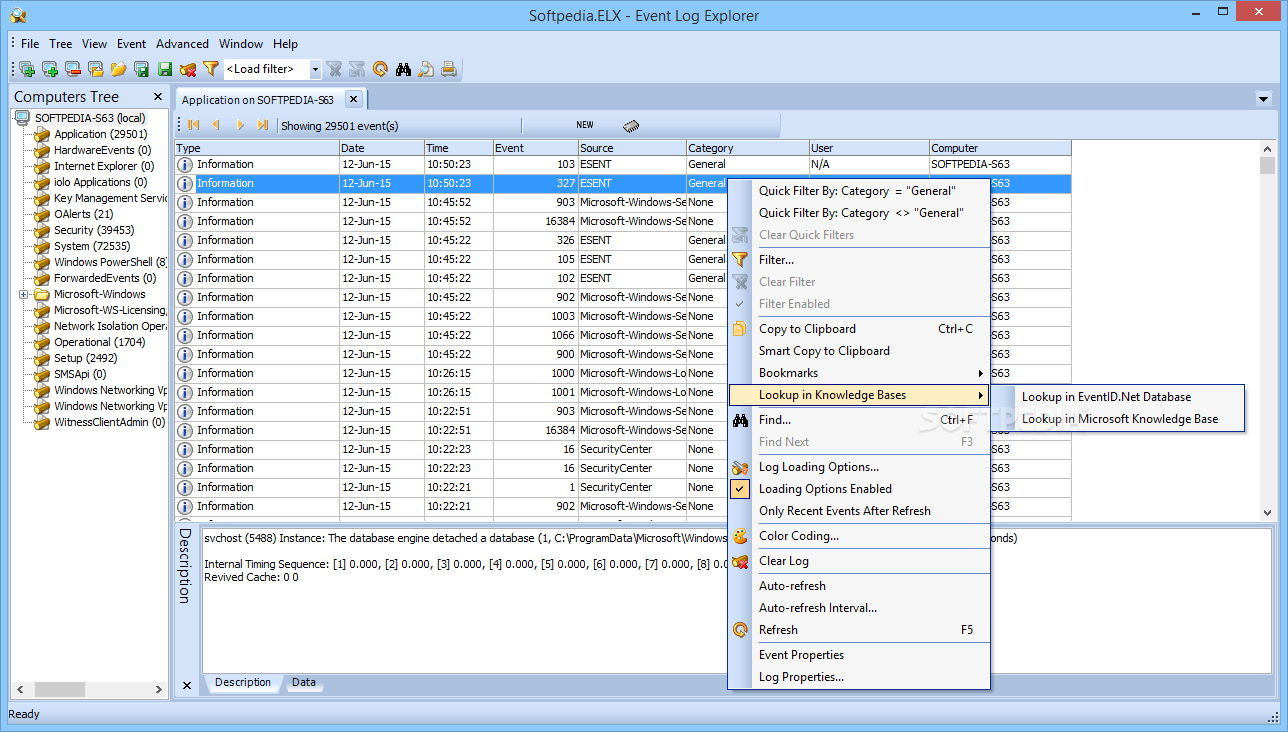
Task: Click the Filter funnel icon in toolbar
Action: pos(211,69)
